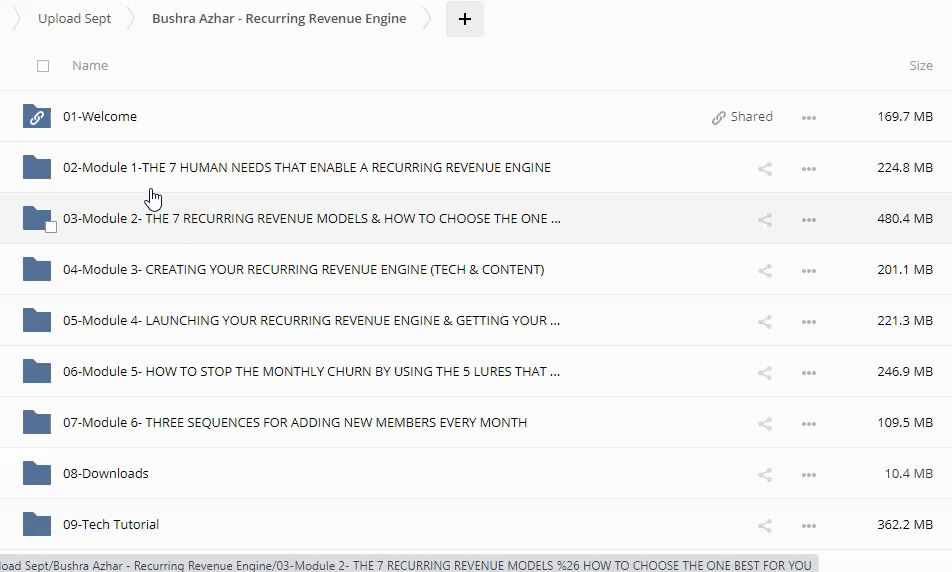This screenshot has height=572, width=952.
Task: Click the 07-Module 6 folder icon
Action: 37,422
